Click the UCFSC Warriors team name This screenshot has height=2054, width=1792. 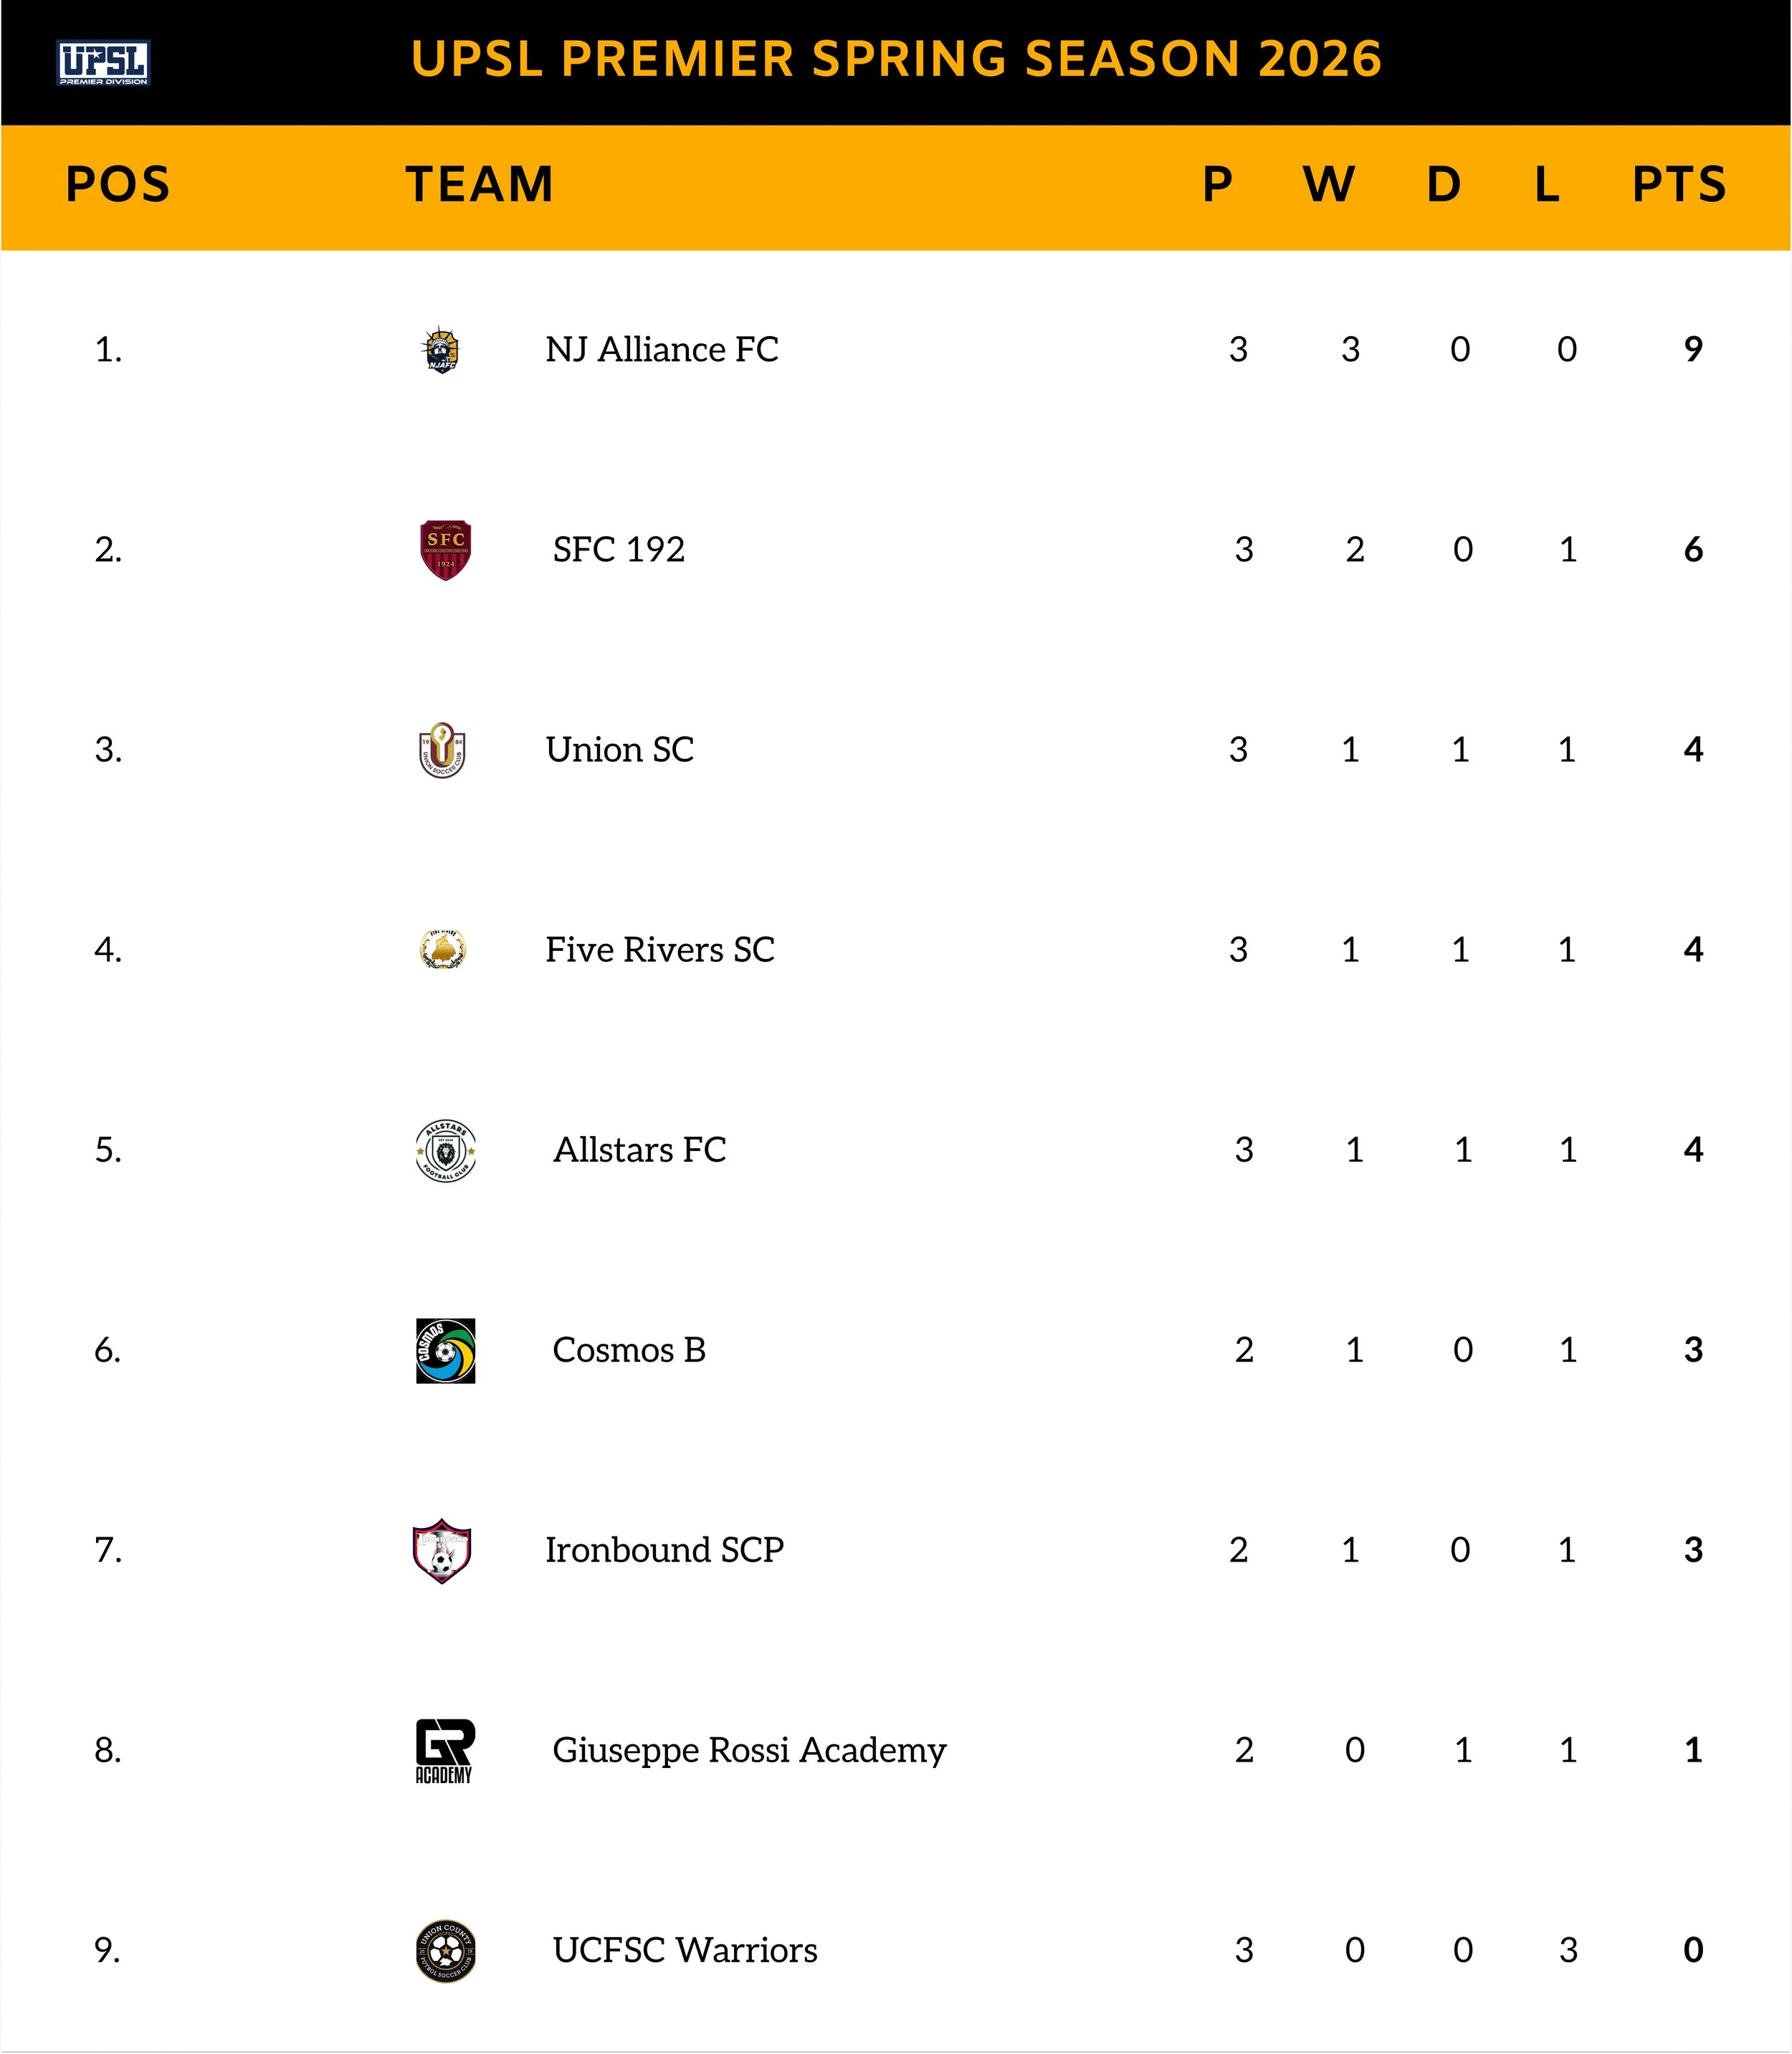[x=685, y=1949]
